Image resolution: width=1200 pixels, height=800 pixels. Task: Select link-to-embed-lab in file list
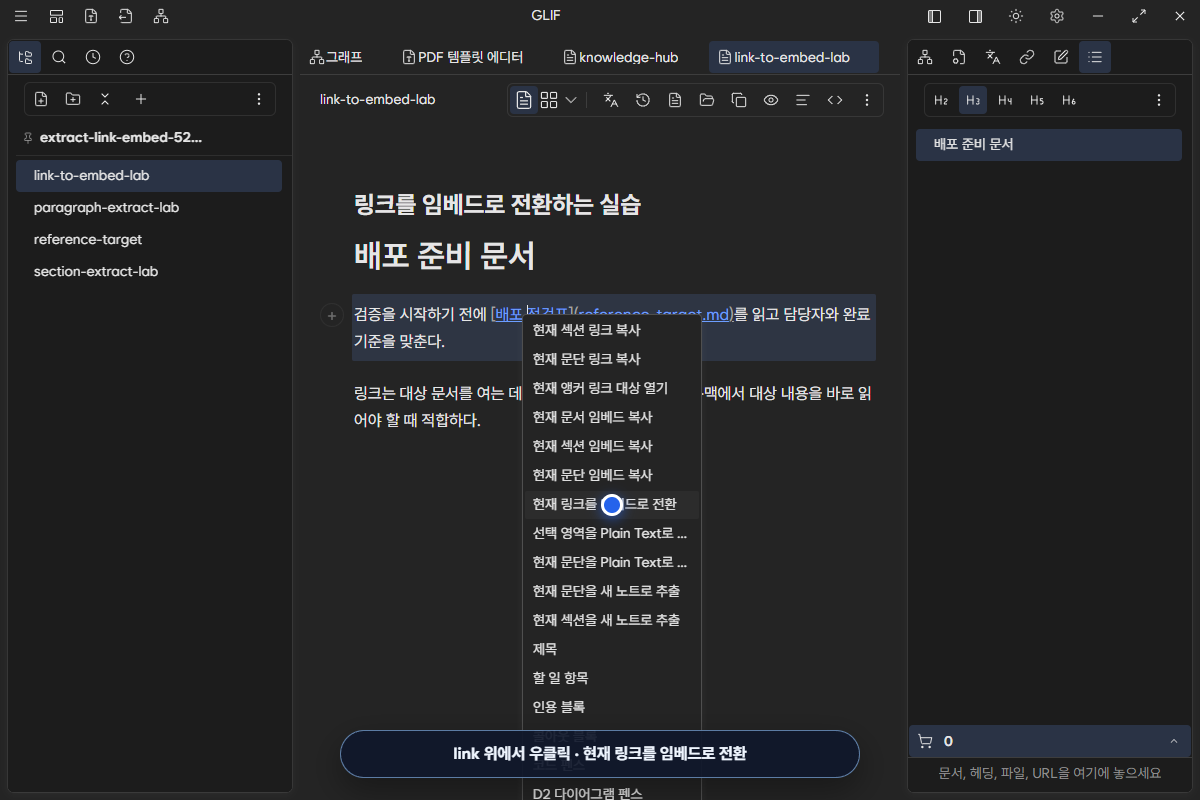149,175
